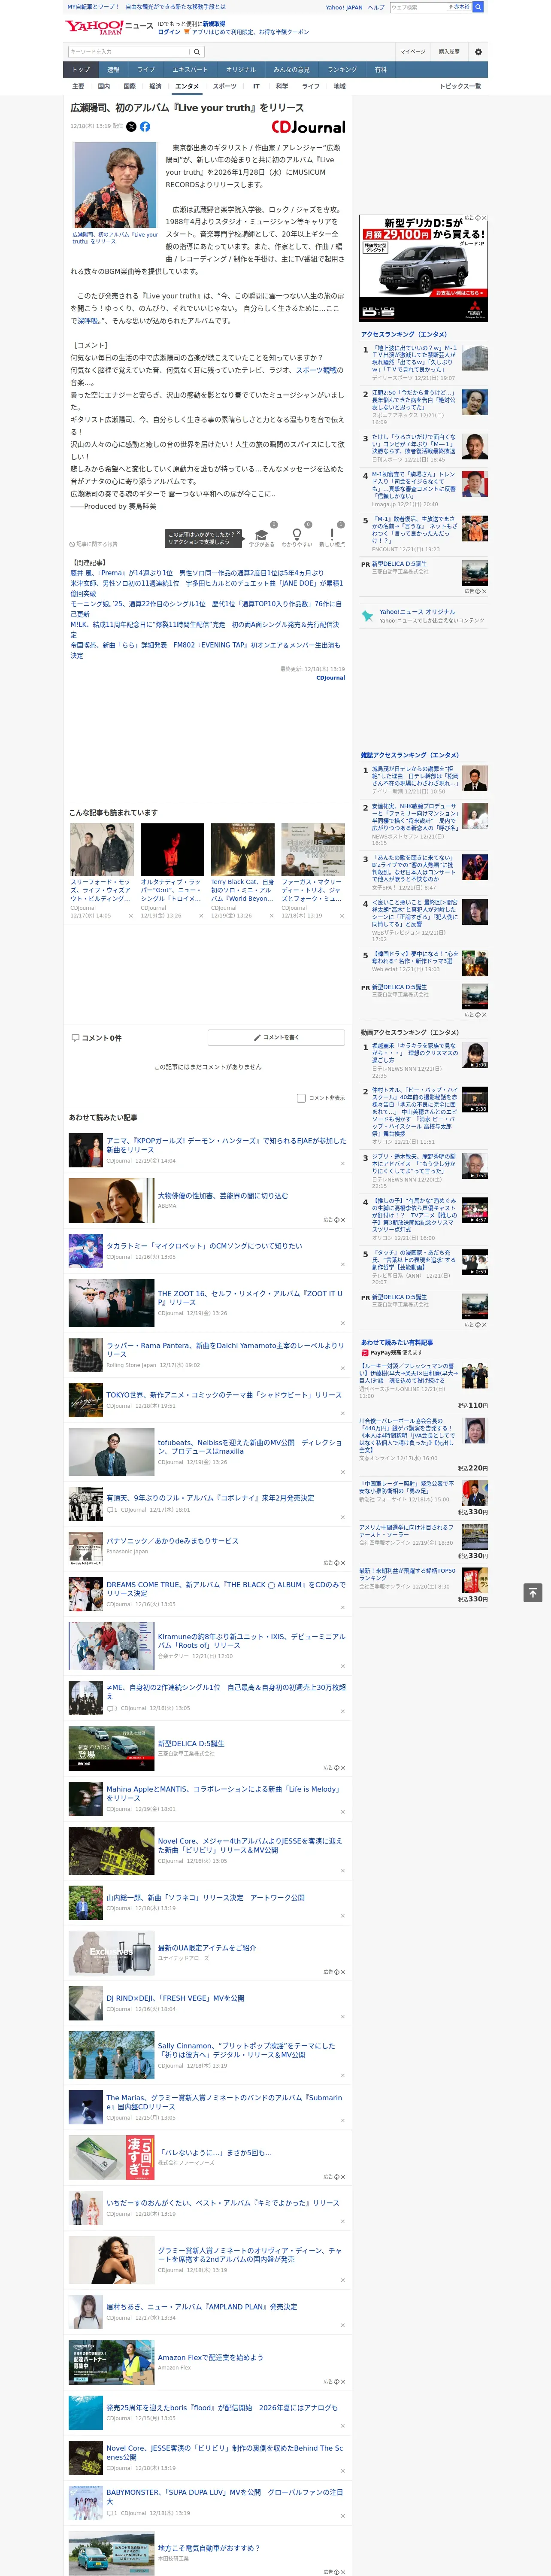Image resolution: width=551 pixels, height=2576 pixels.
Task: Open the エキスパート navigation tab
Action: (x=190, y=70)
